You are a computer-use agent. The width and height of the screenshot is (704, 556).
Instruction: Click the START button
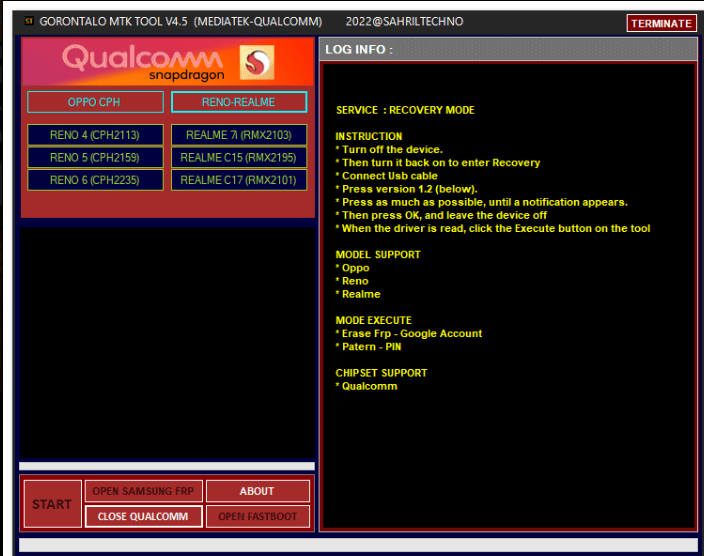point(53,504)
